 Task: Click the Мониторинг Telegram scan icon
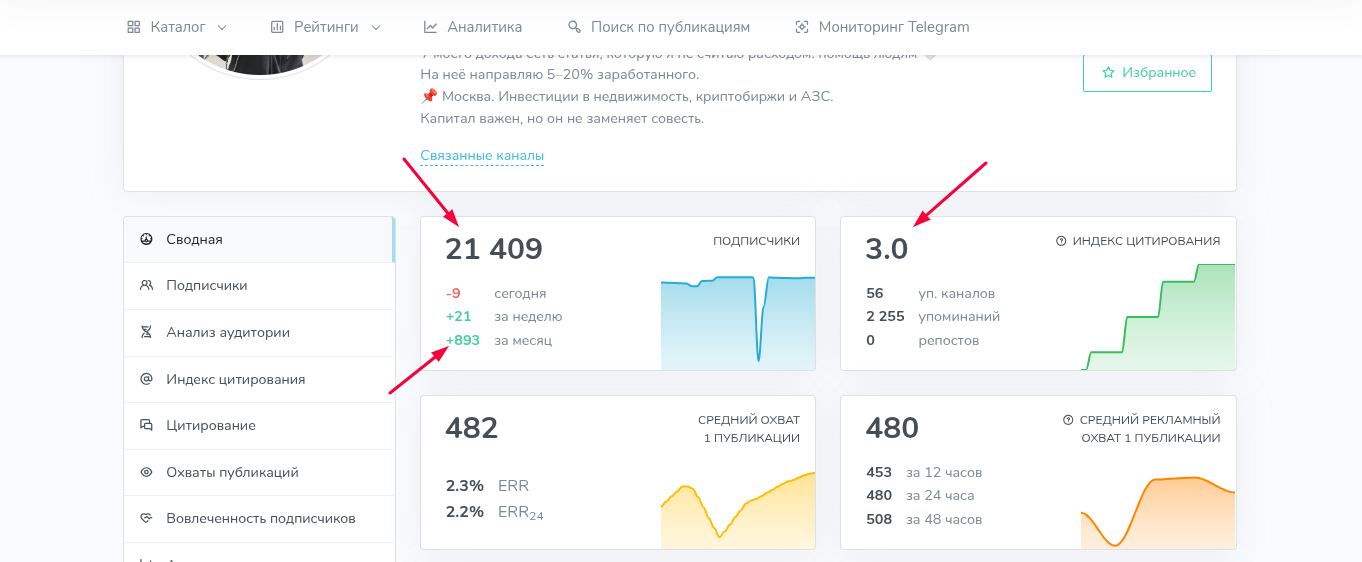[x=801, y=27]
